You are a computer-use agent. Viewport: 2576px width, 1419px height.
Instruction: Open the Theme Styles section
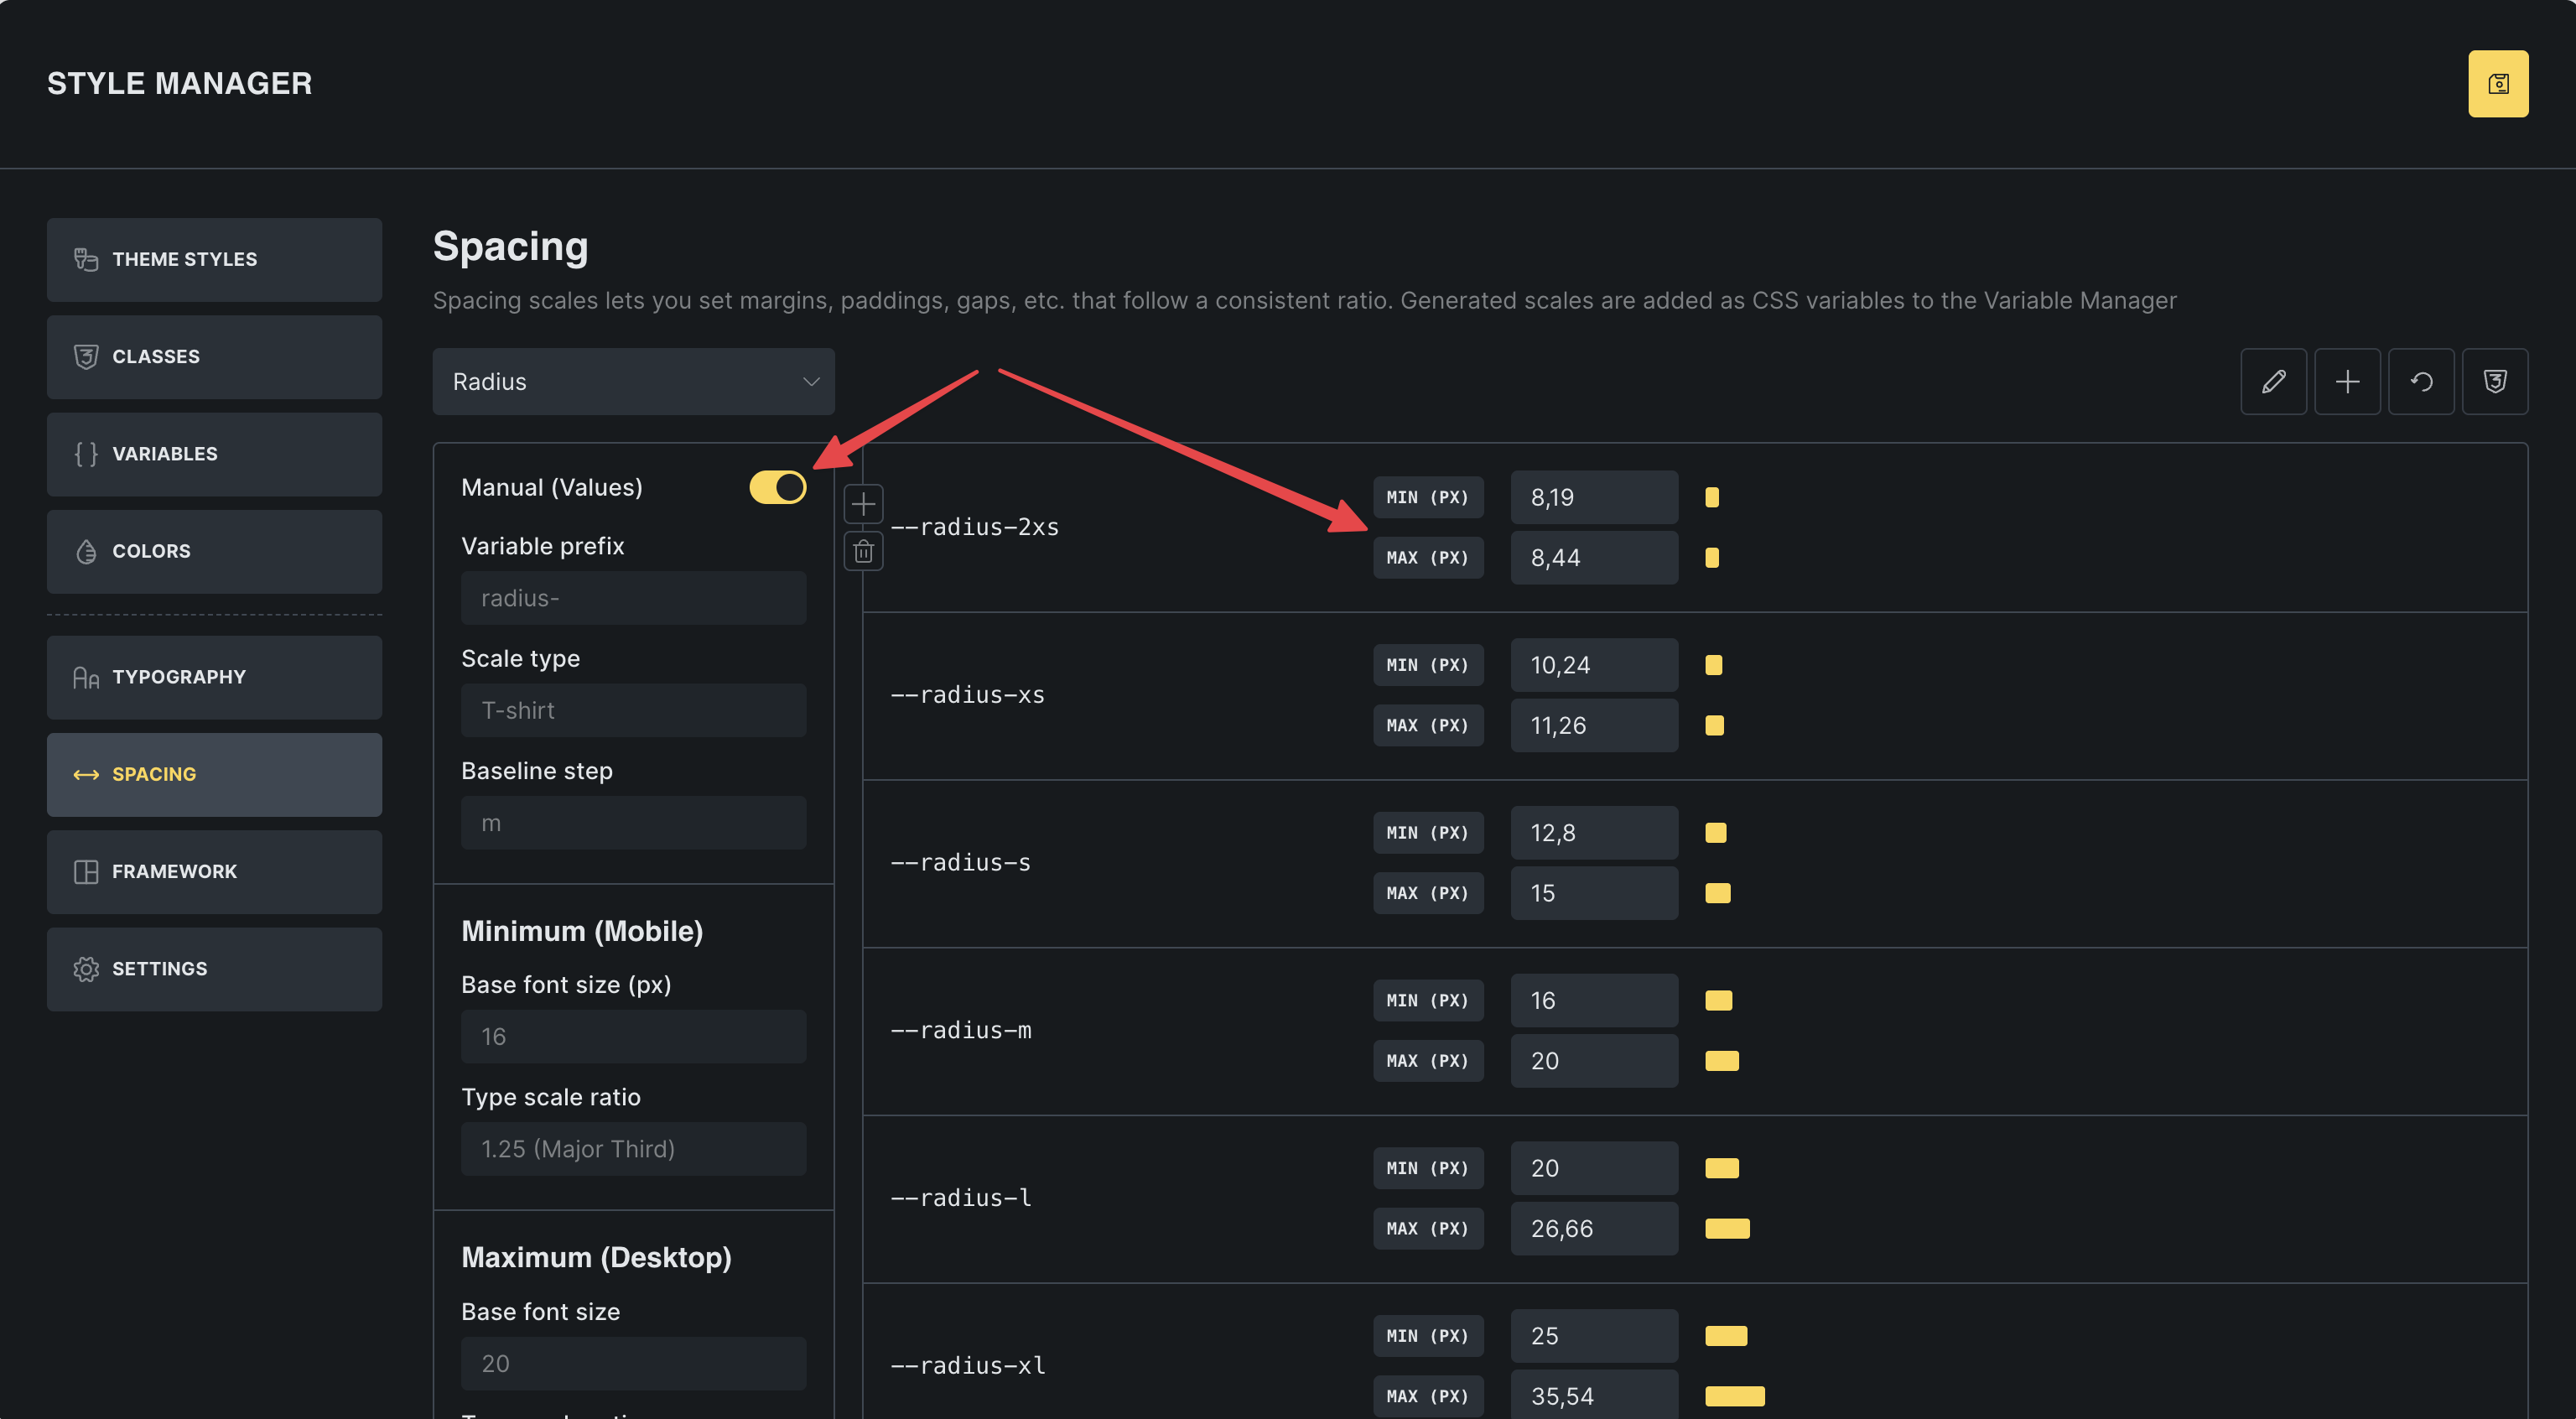[214, 259]
